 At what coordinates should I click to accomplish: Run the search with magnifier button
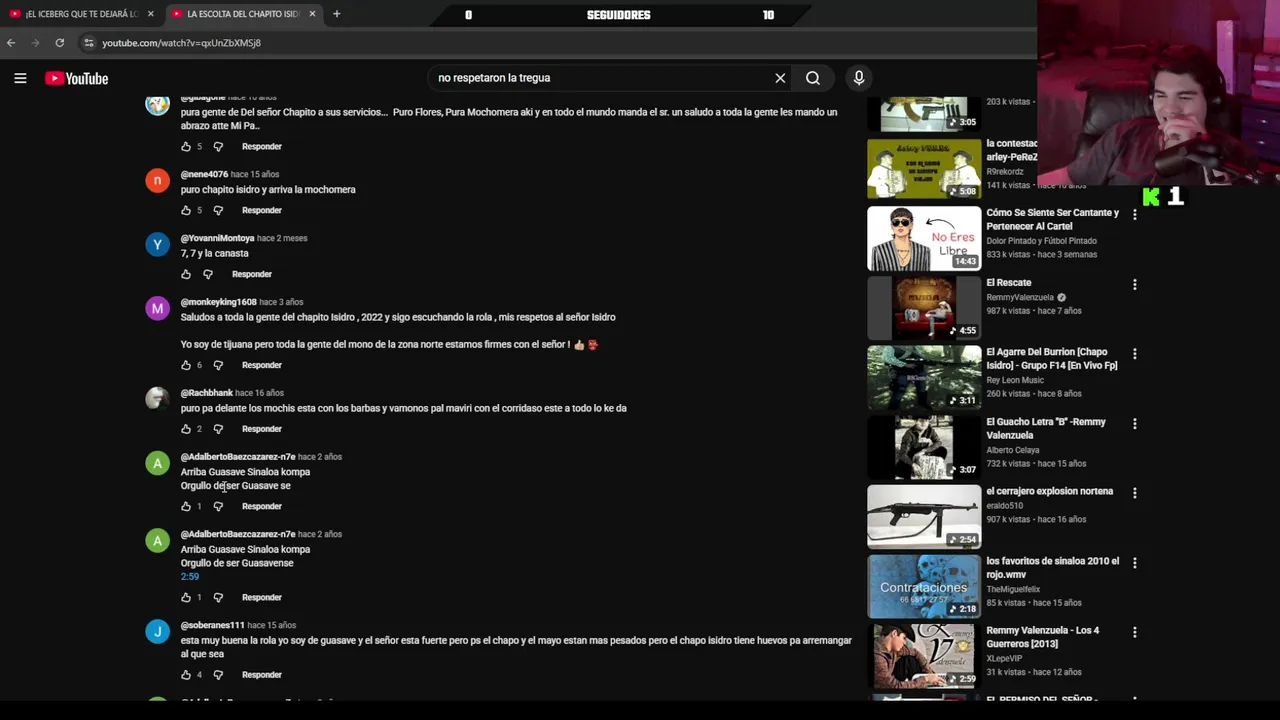(x=813, y=78)
